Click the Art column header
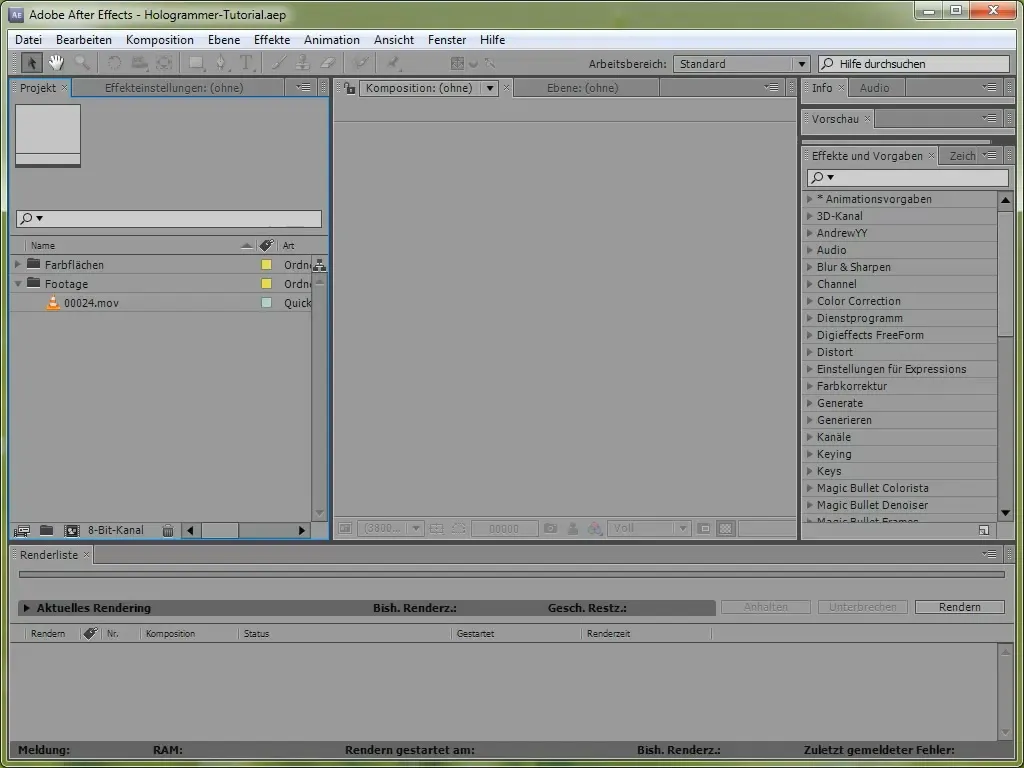The height and width of the screenshot is (768, 1024). [289, 246]
